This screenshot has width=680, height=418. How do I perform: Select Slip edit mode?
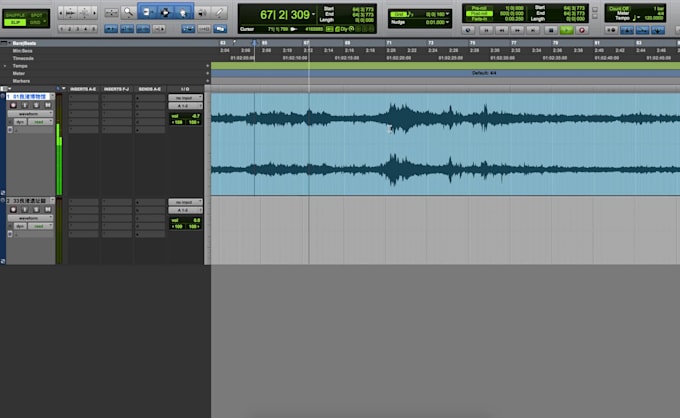(x=15, y=22)
